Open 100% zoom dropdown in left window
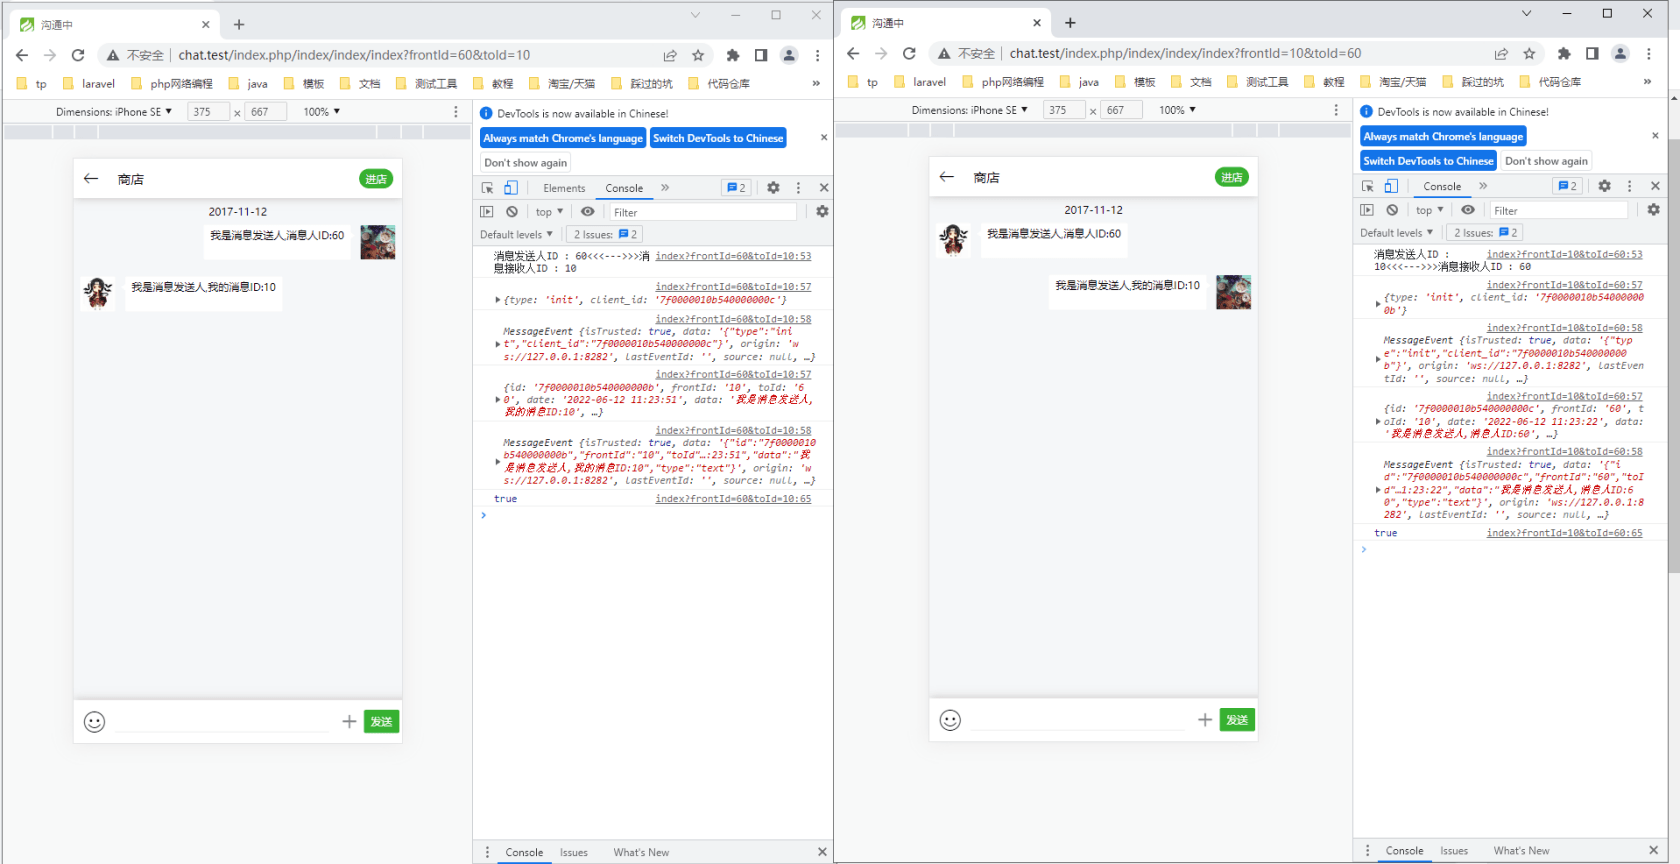The image size is (1680, 864). tap(322, 112)
